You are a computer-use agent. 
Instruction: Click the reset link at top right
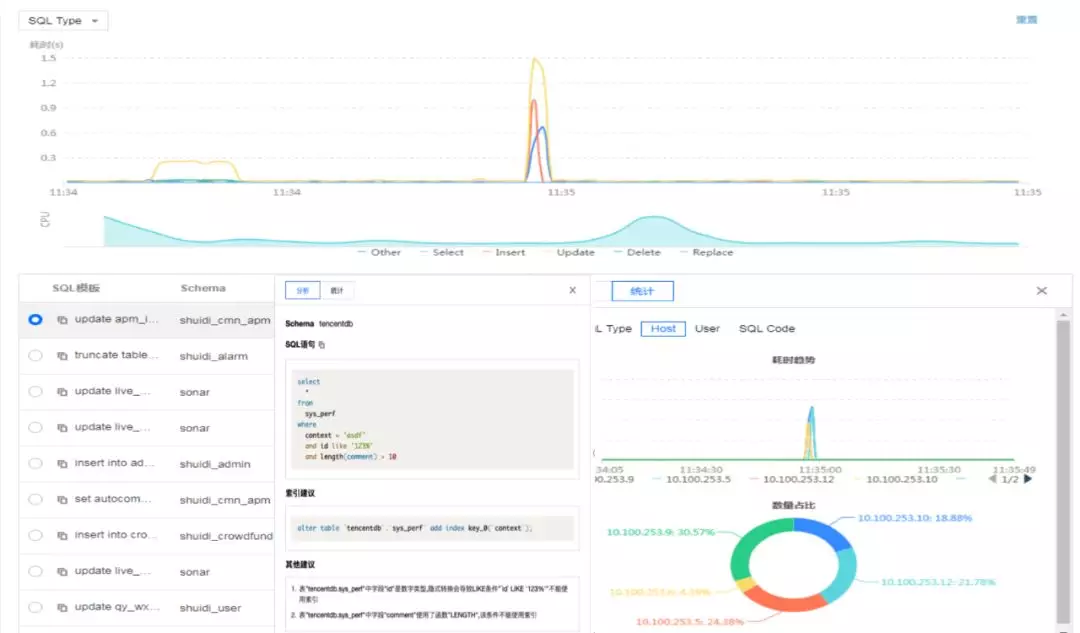coord(1026,20)
